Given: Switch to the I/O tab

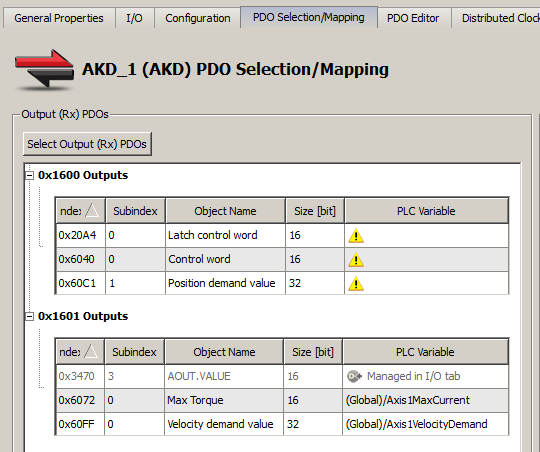Looking at the screenshot, I should pyautogui.click(x=134, y=18).
